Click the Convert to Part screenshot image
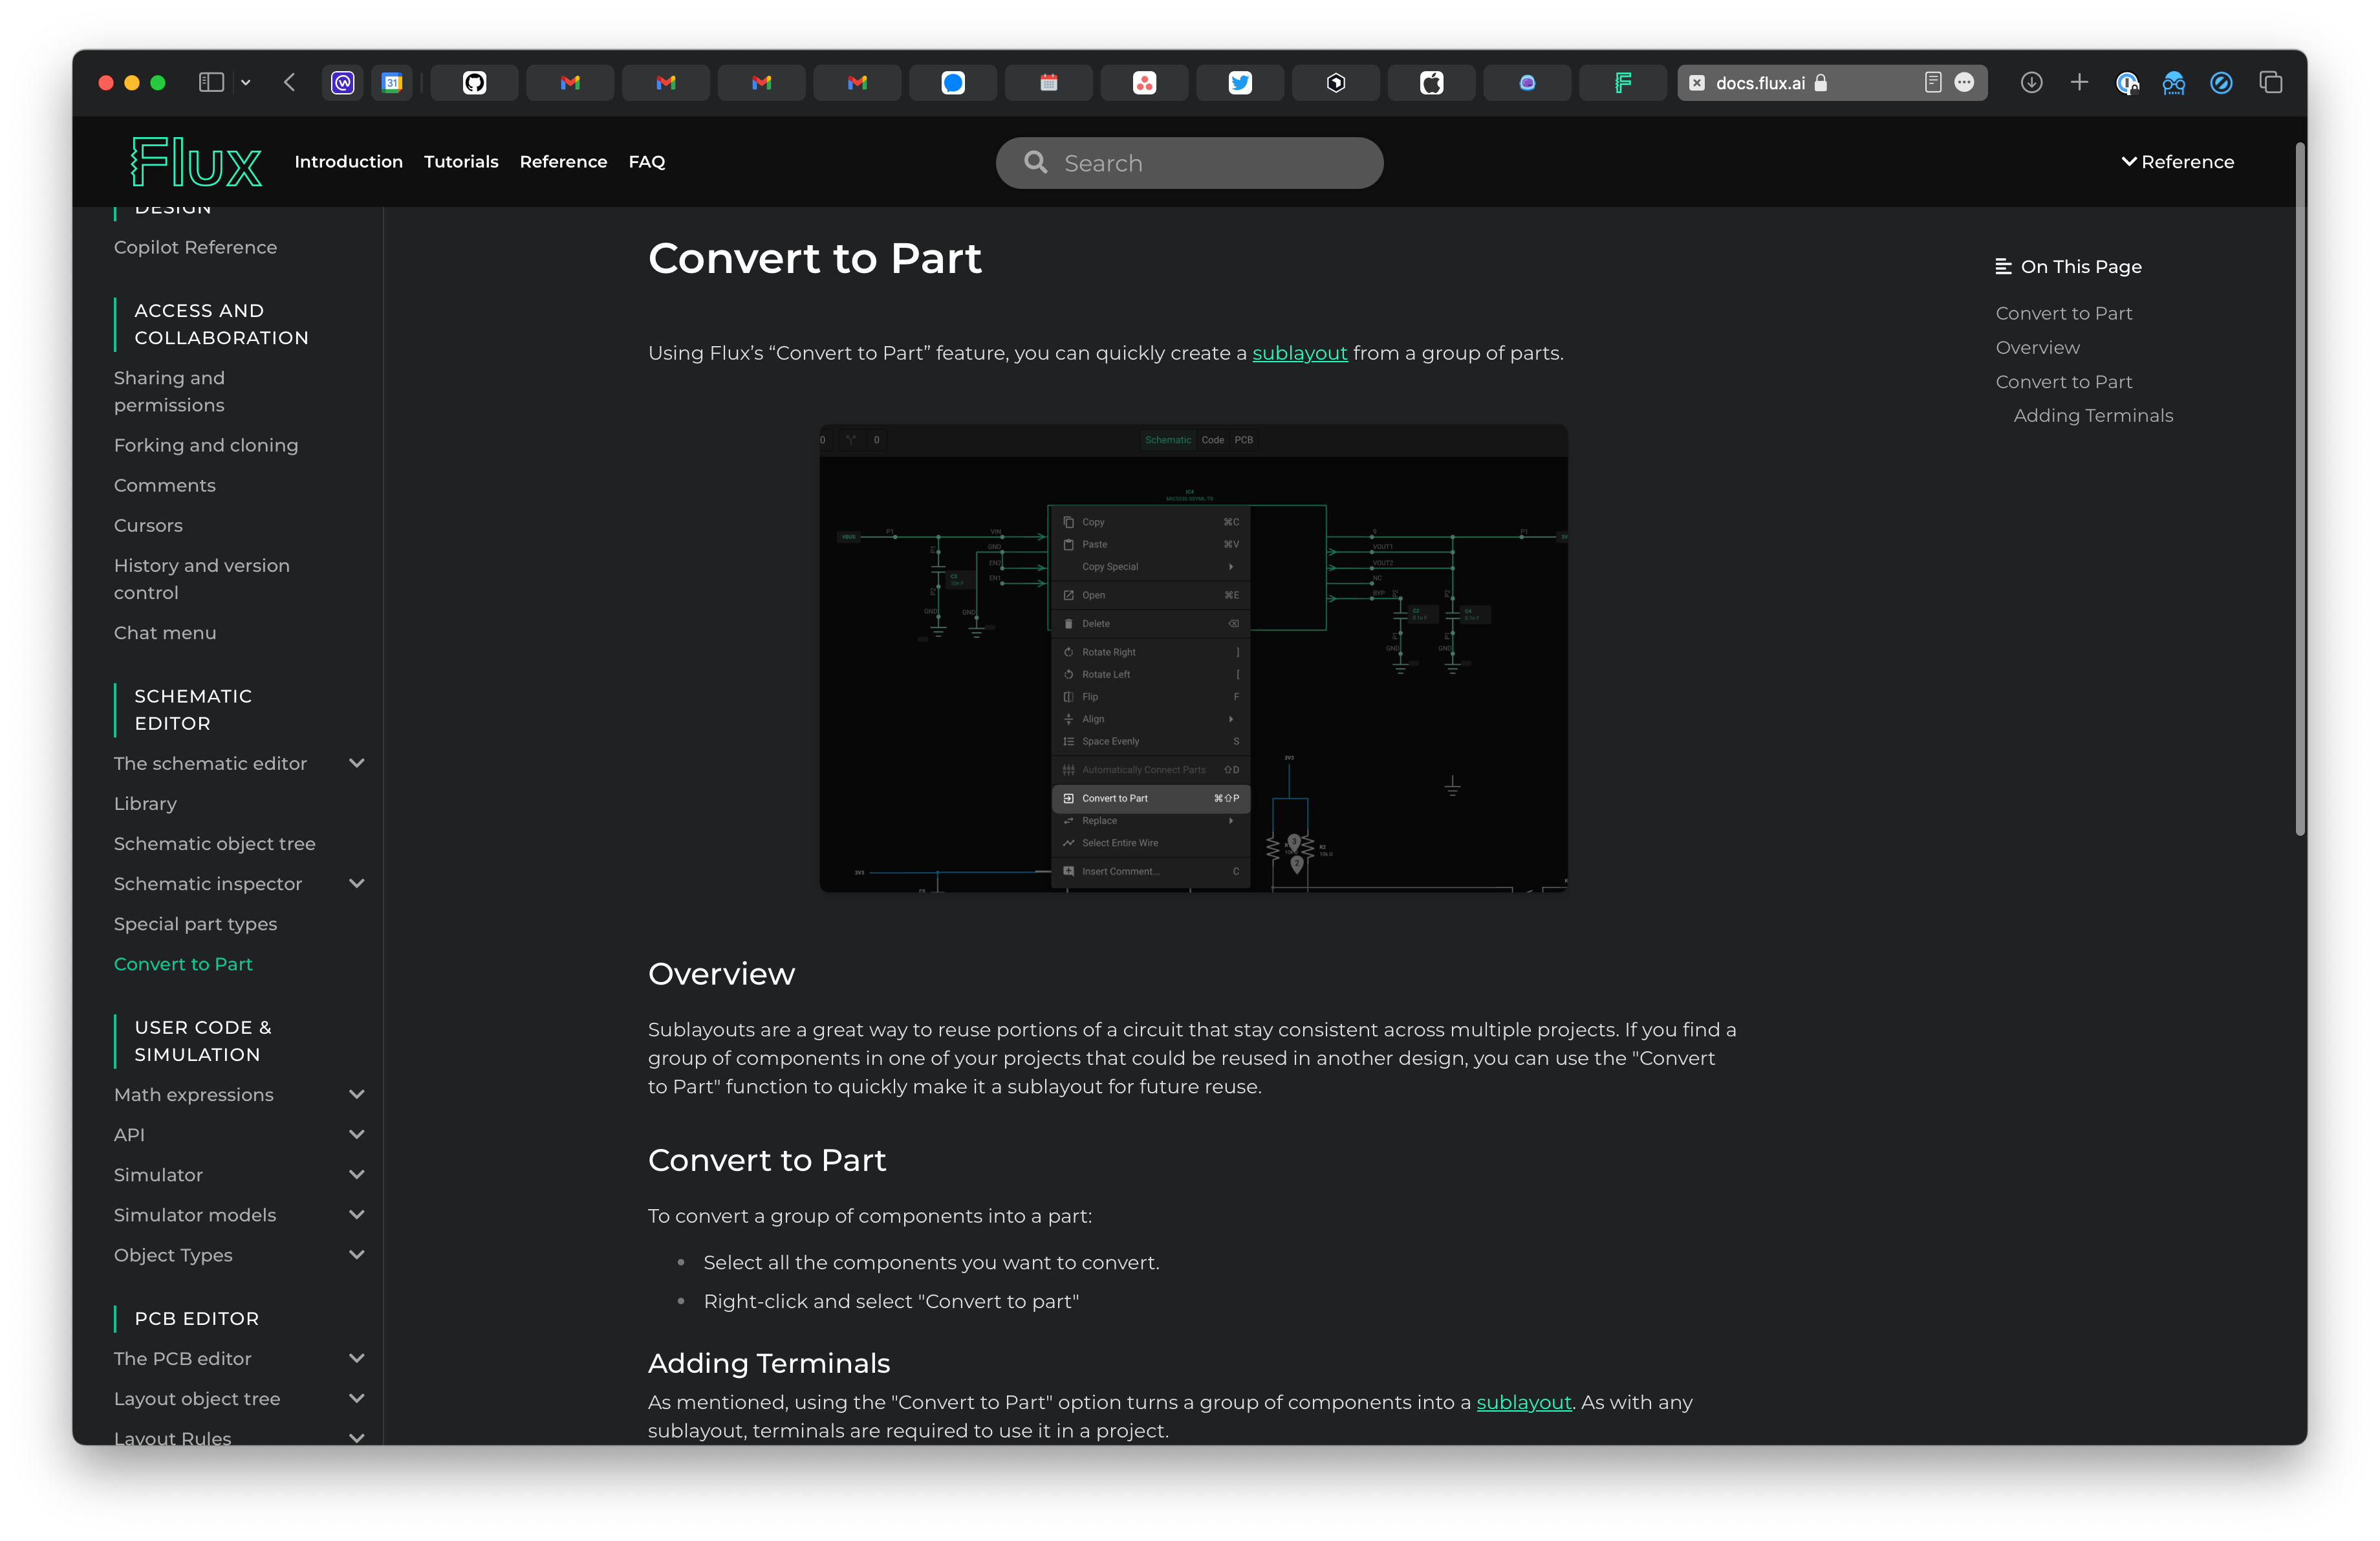This screenshot has width=2380, height=1541. pyautogui.click(x=1193, y=657)
